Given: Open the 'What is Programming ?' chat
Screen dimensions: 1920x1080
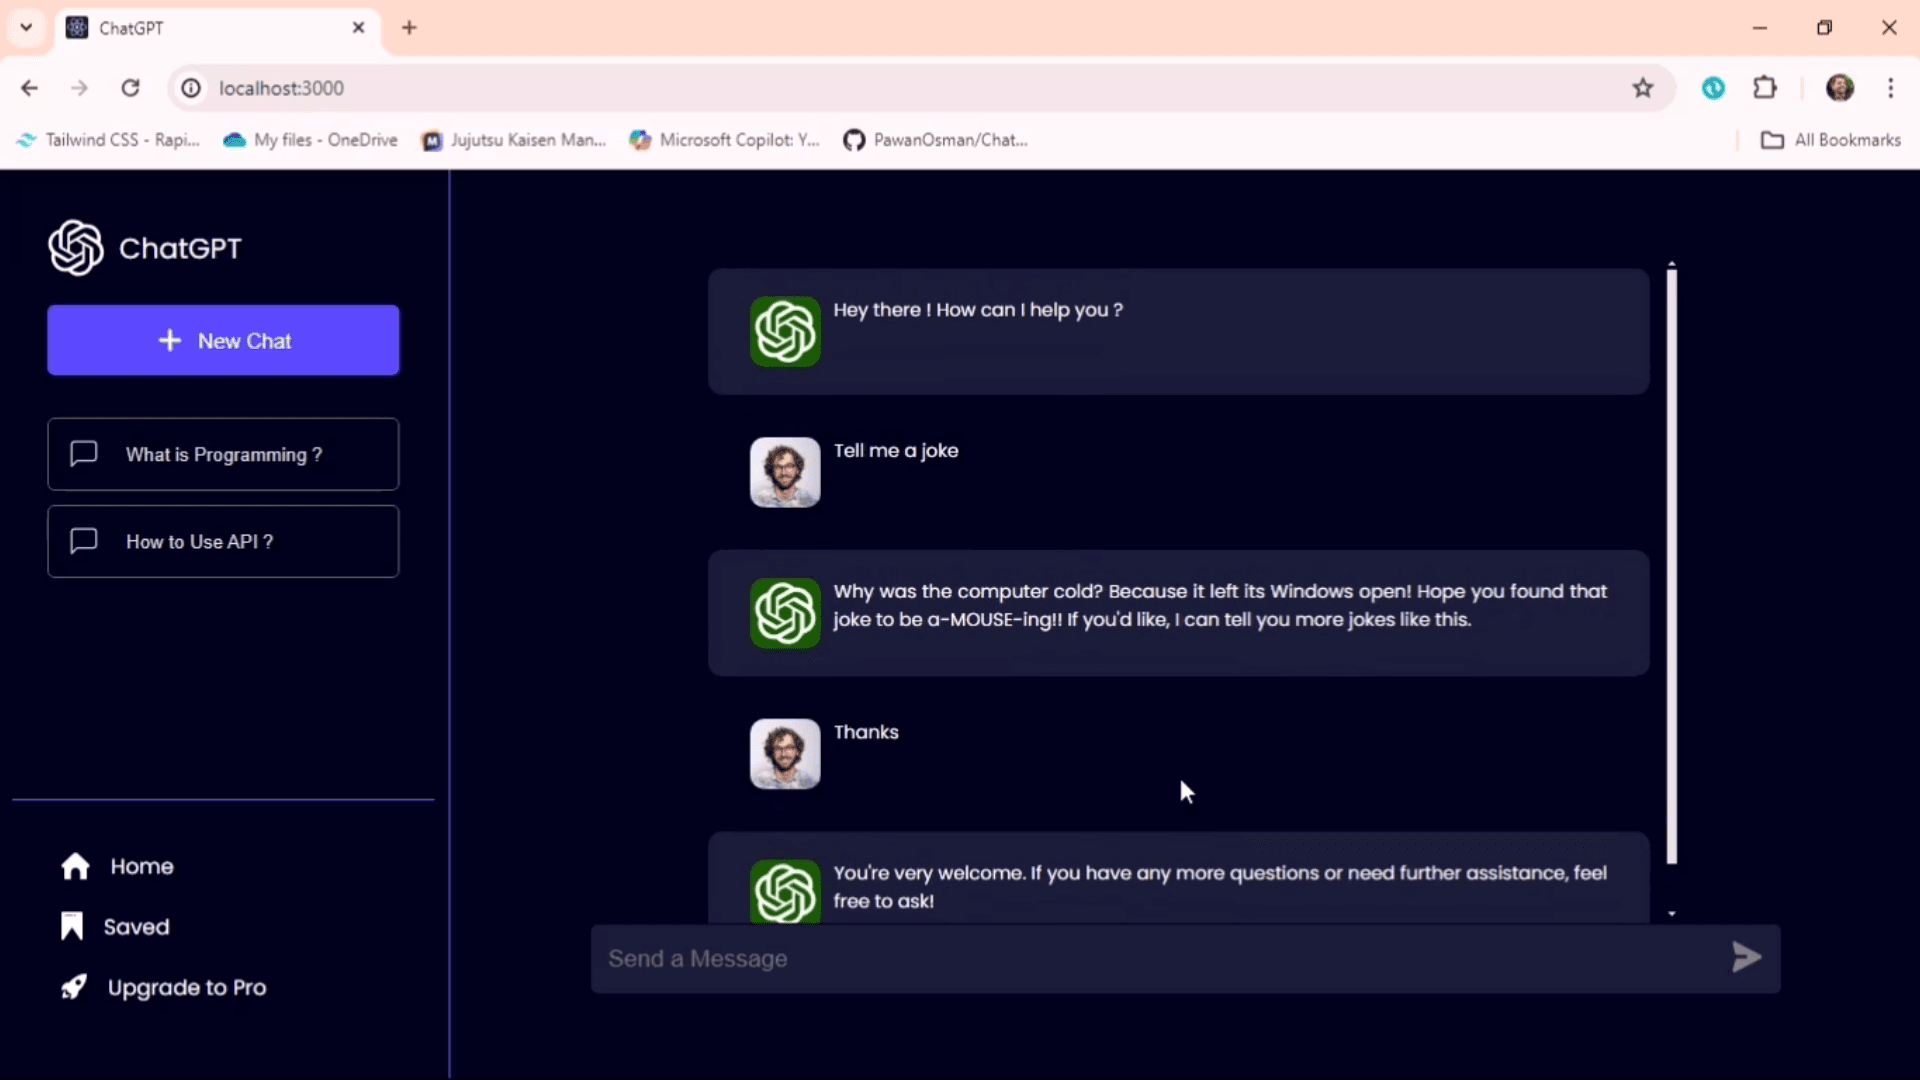Looking at the screenshot, I should pos(223,454).
